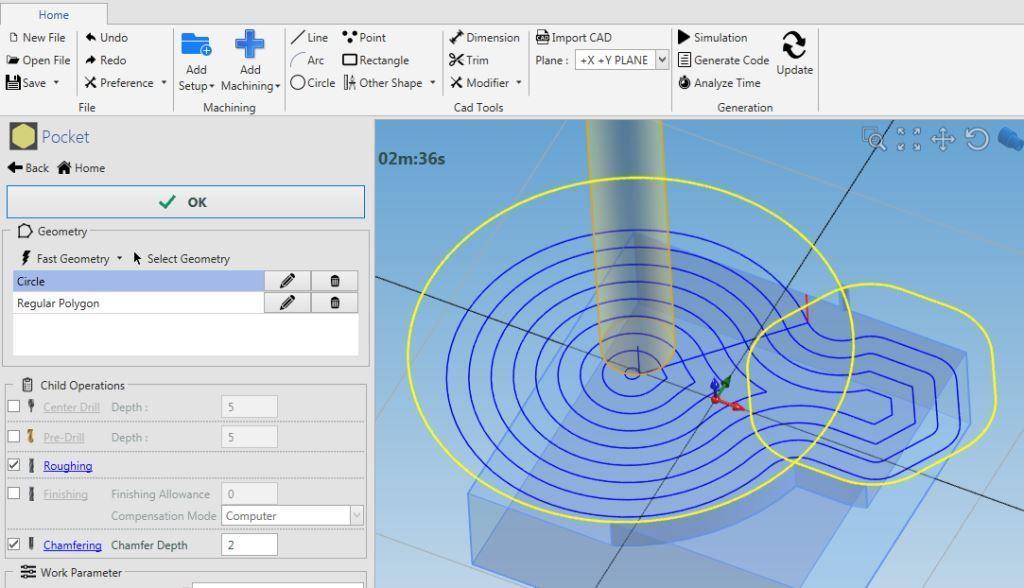
Task: Click zoom window icon in viewport
Action: [874, 139]
